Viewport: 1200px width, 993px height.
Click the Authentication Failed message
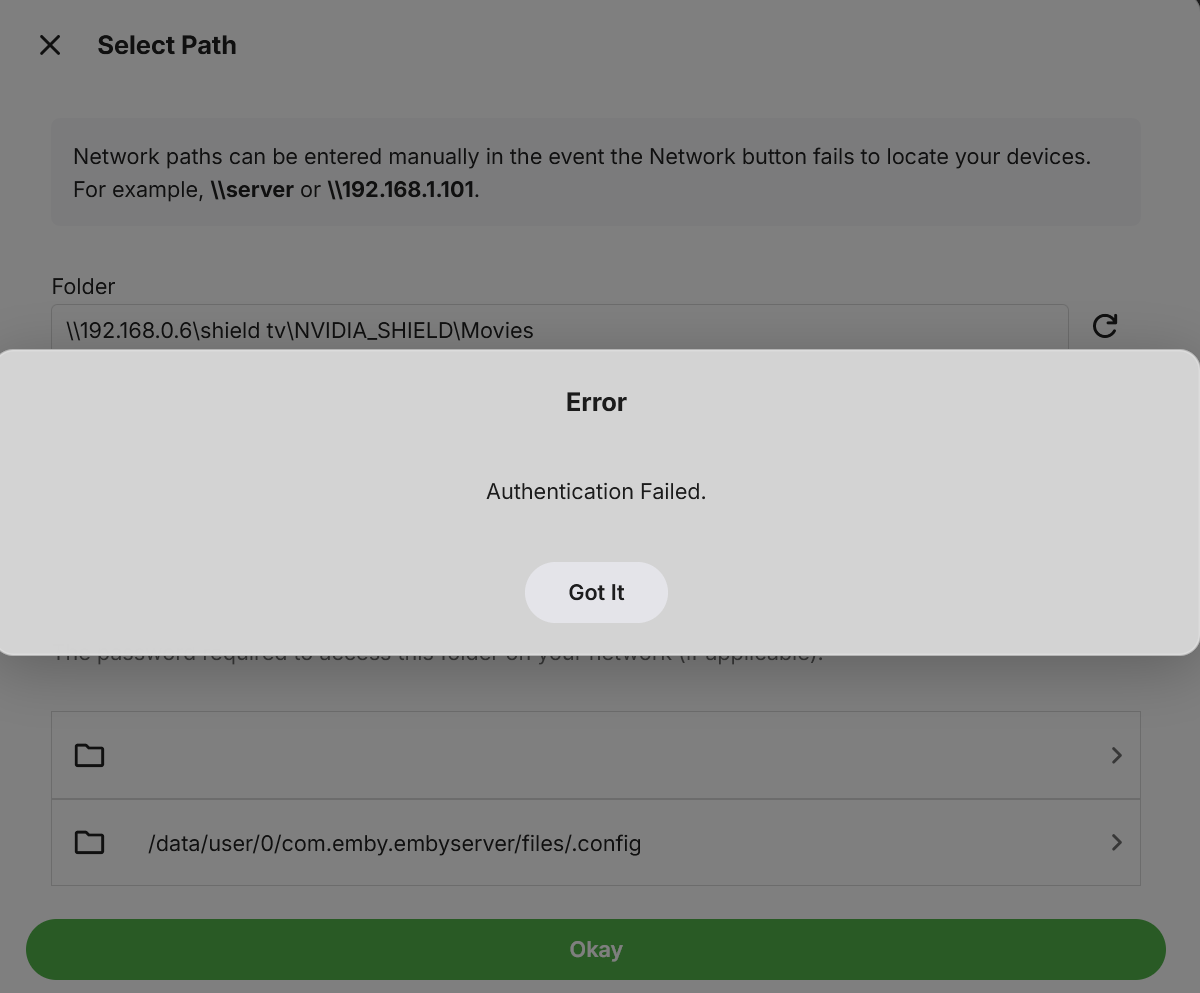click(596, 491)
